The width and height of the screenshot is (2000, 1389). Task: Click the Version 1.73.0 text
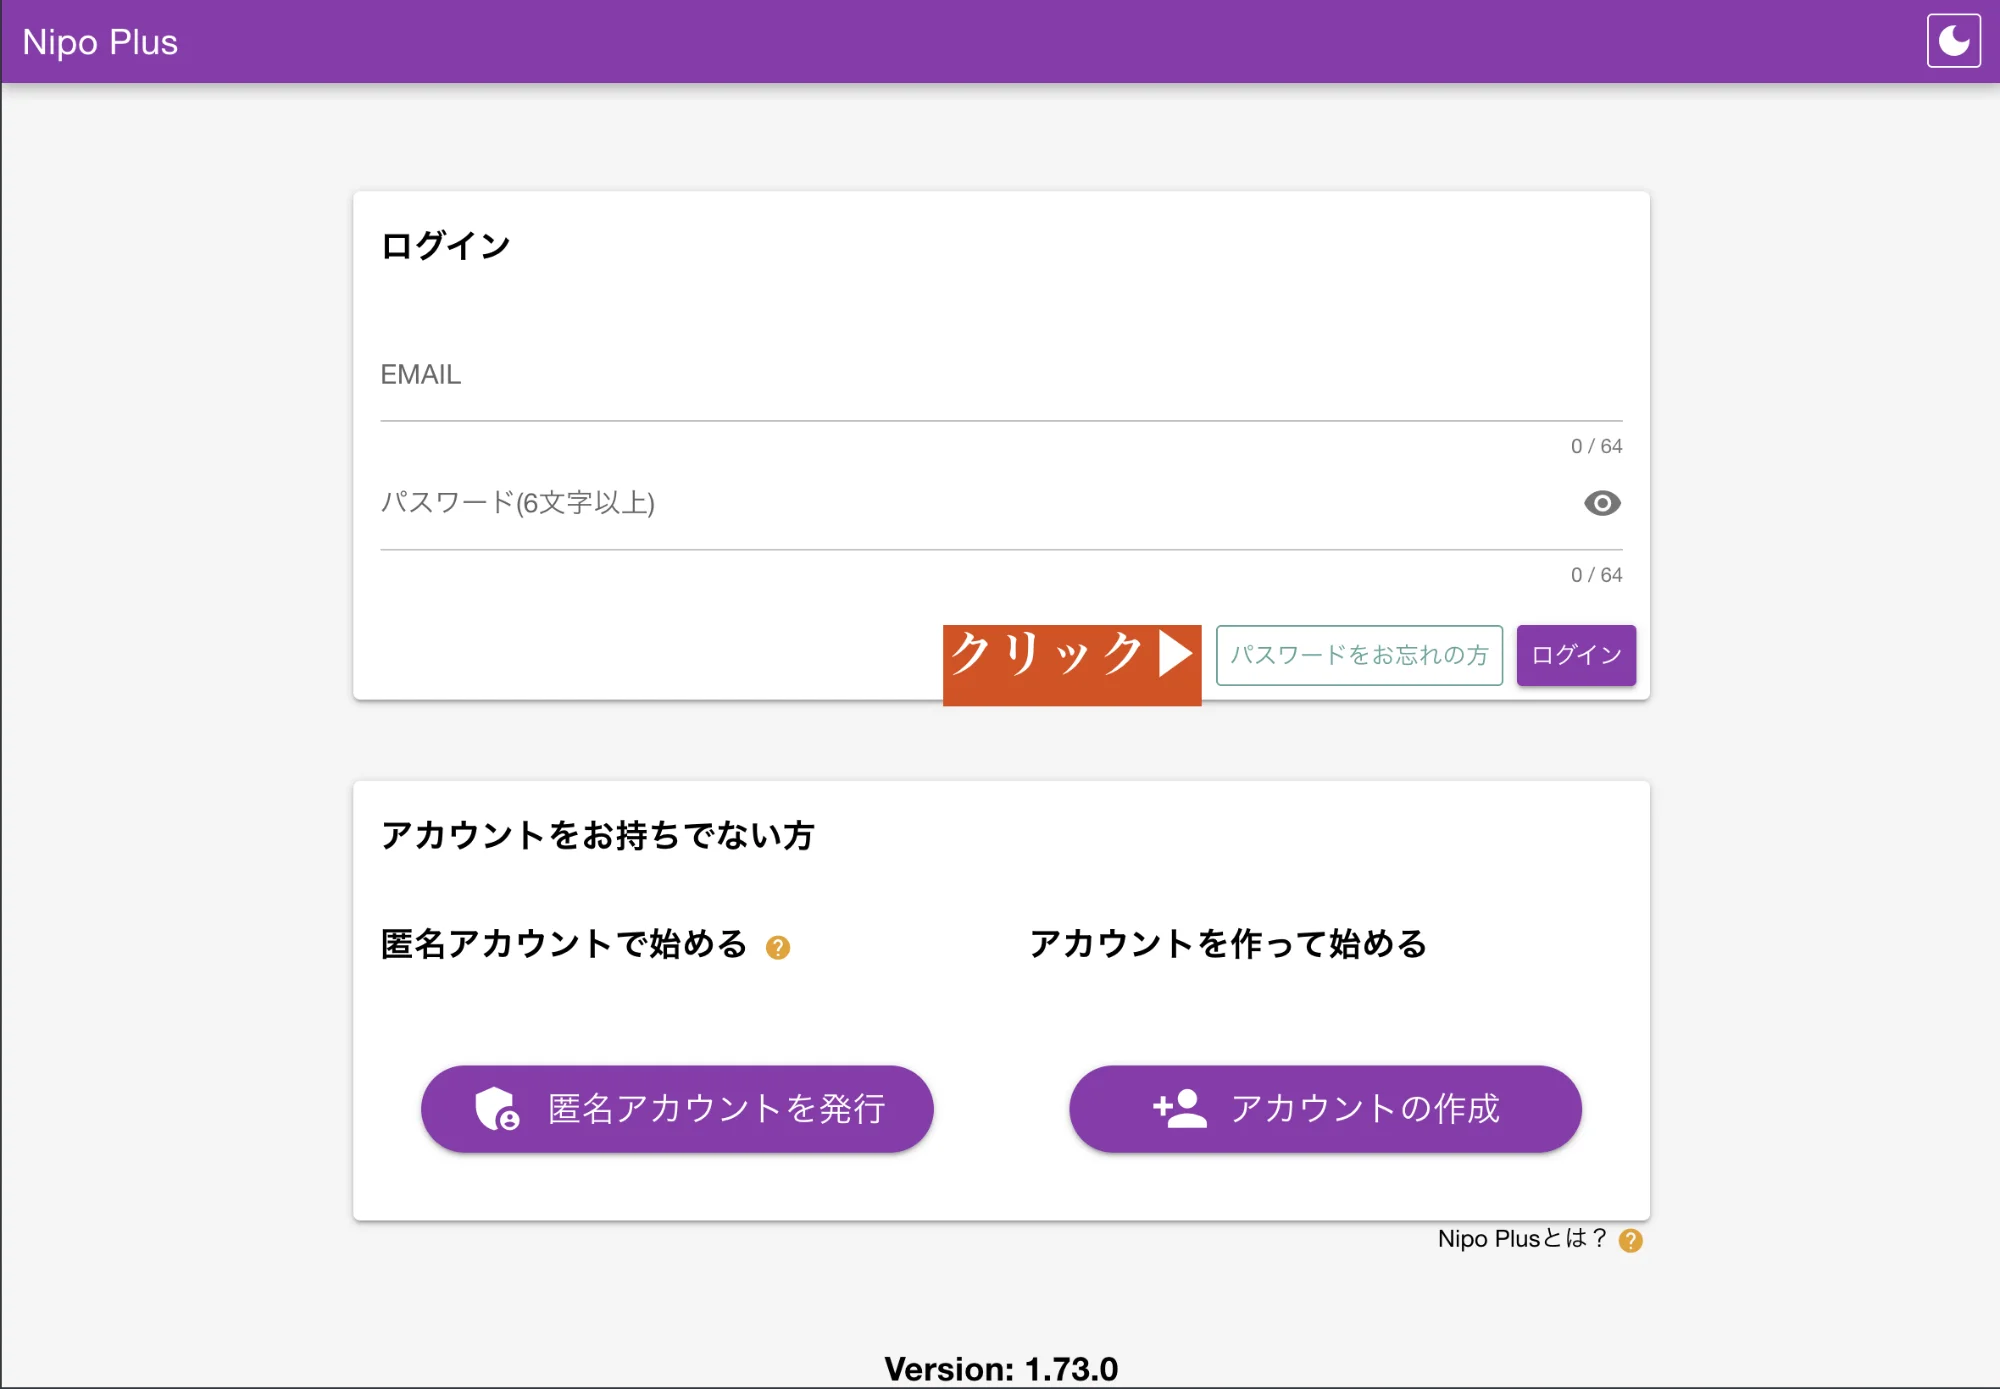pyautogui.click(x=1000, y=1368)
